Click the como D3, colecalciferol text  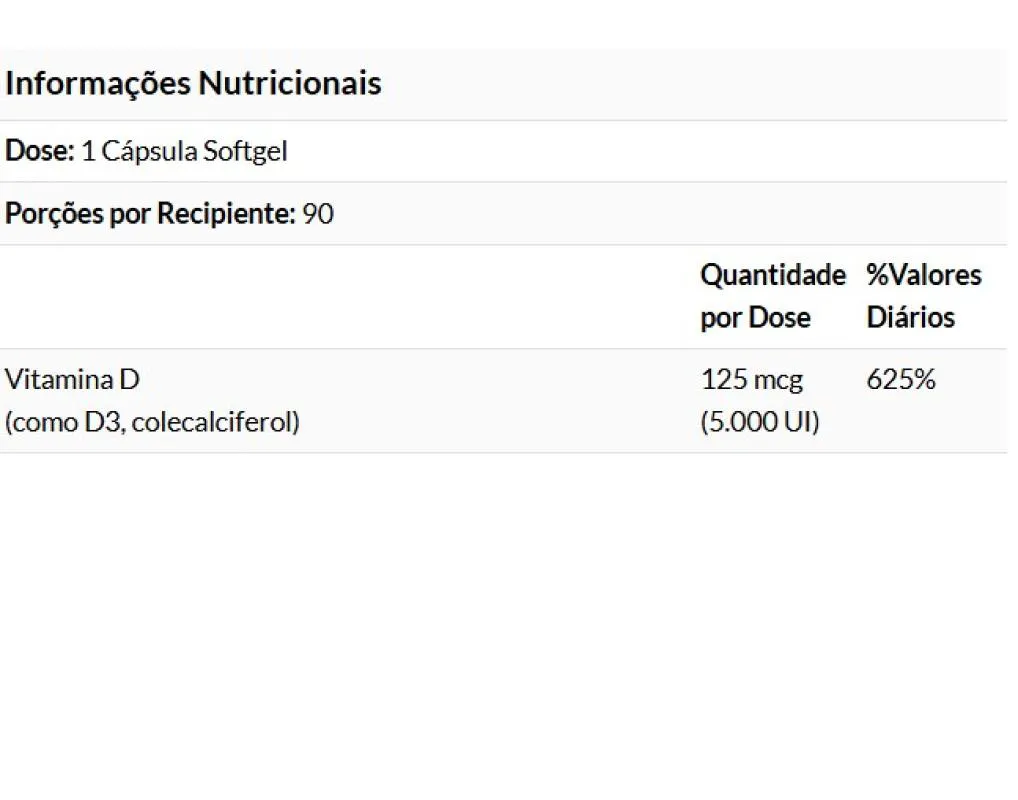(x=152, y=423)
